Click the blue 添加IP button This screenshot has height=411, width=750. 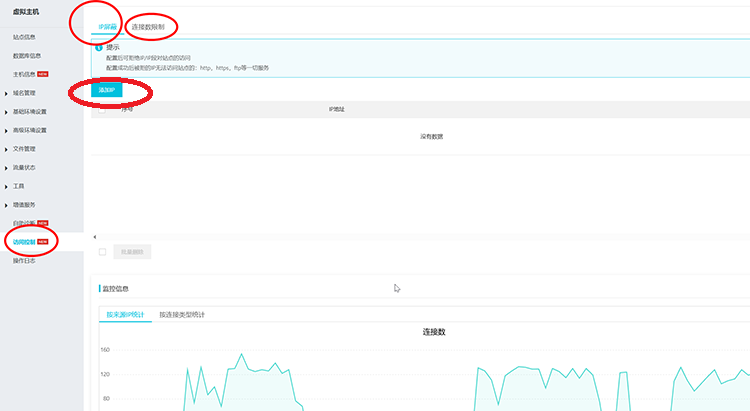click(x=106, y=90)
